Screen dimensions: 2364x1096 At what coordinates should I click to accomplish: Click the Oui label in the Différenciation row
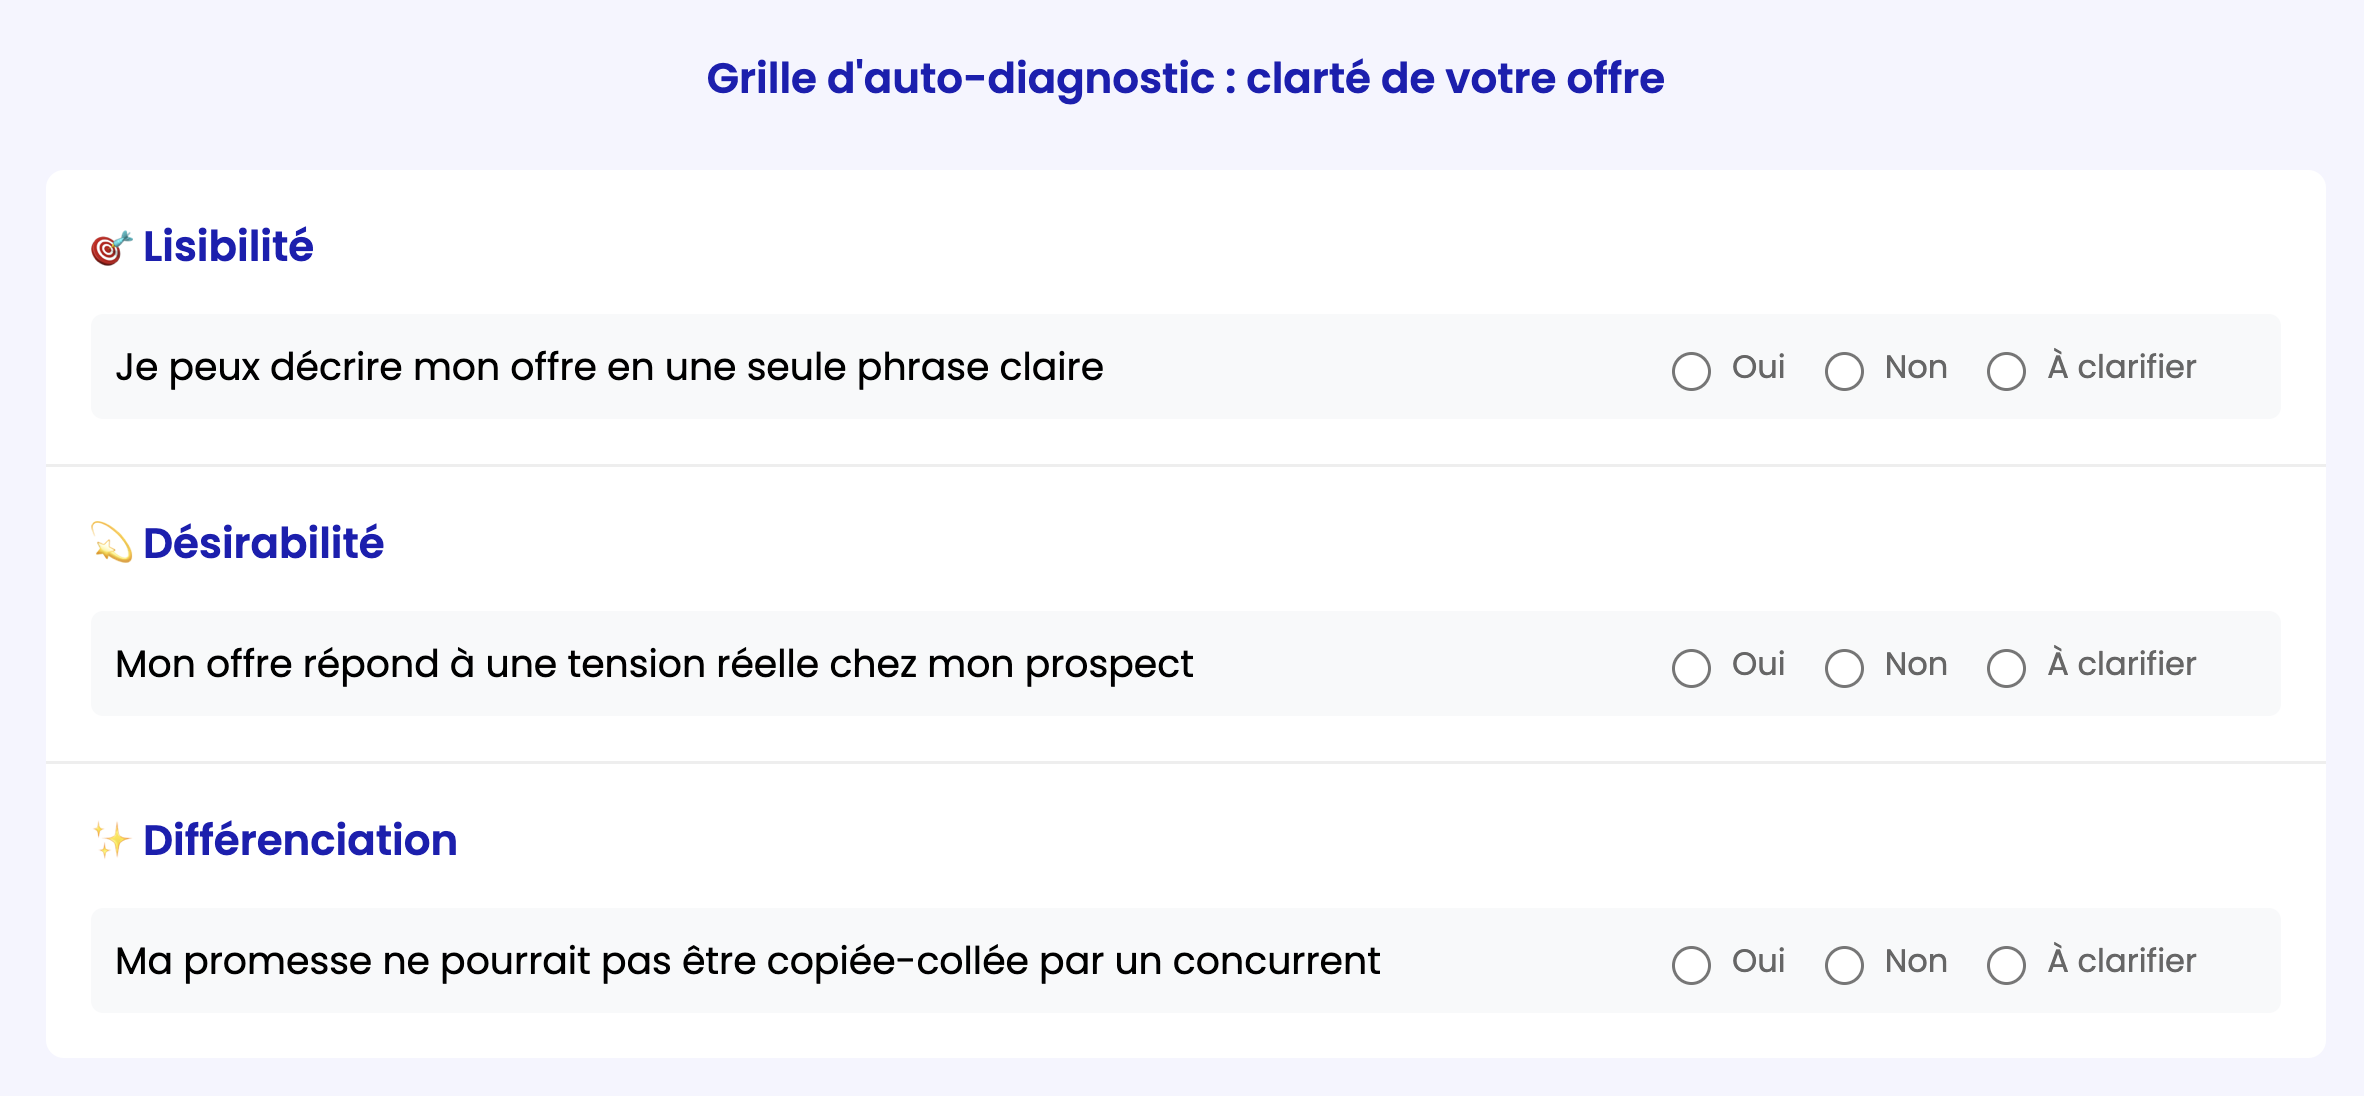coord(1758,961)
